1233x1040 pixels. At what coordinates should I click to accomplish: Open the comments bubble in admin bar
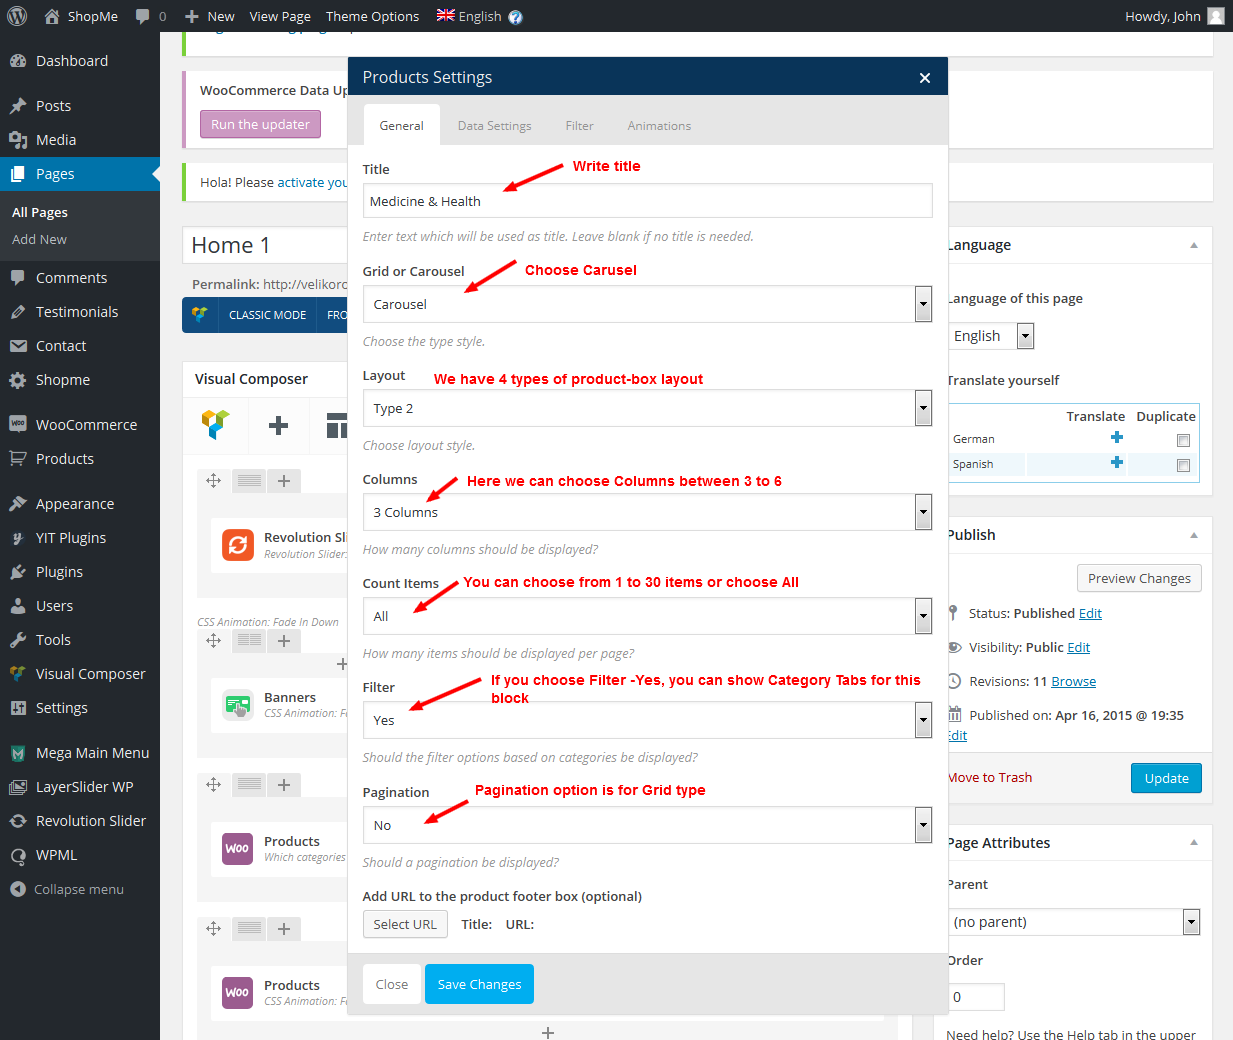click(143, 16)
